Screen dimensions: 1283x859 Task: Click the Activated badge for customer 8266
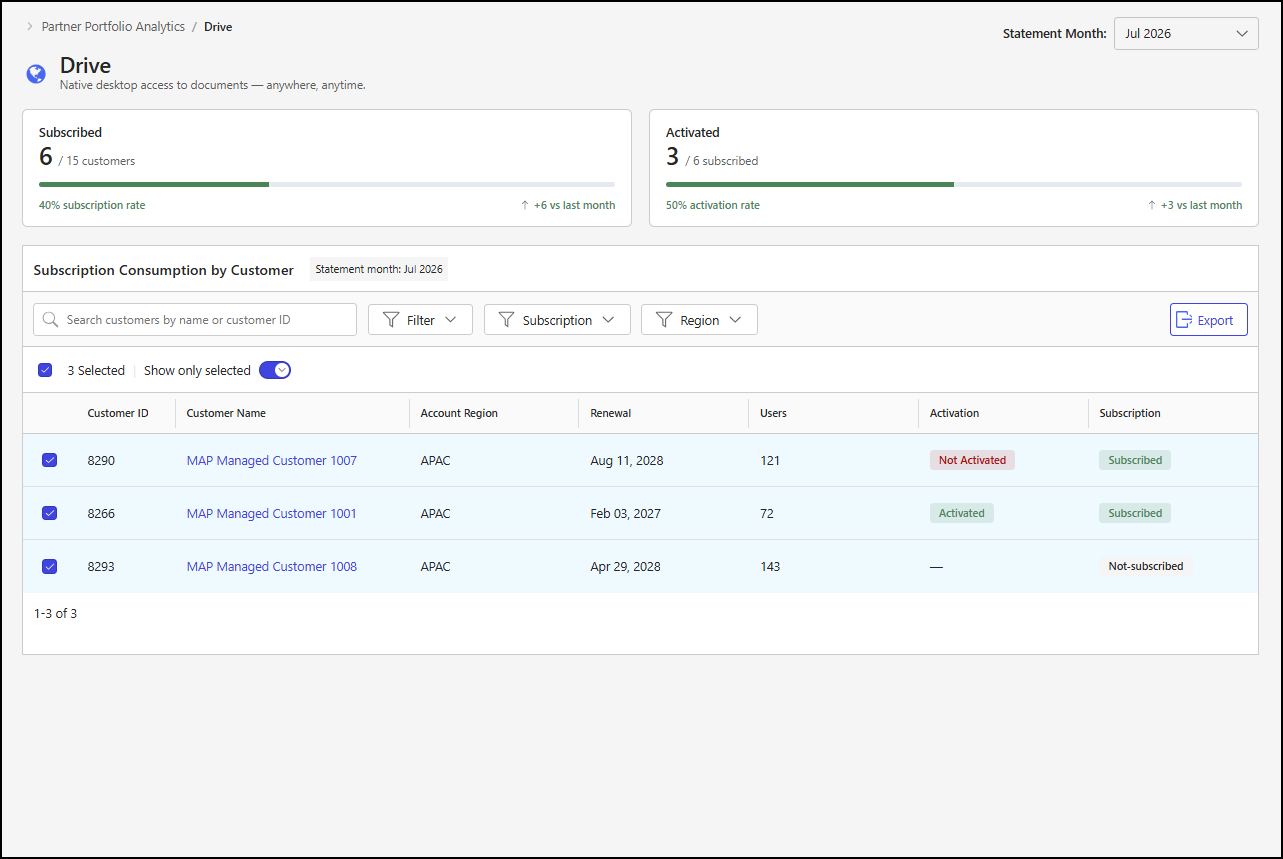pos(962,513)
